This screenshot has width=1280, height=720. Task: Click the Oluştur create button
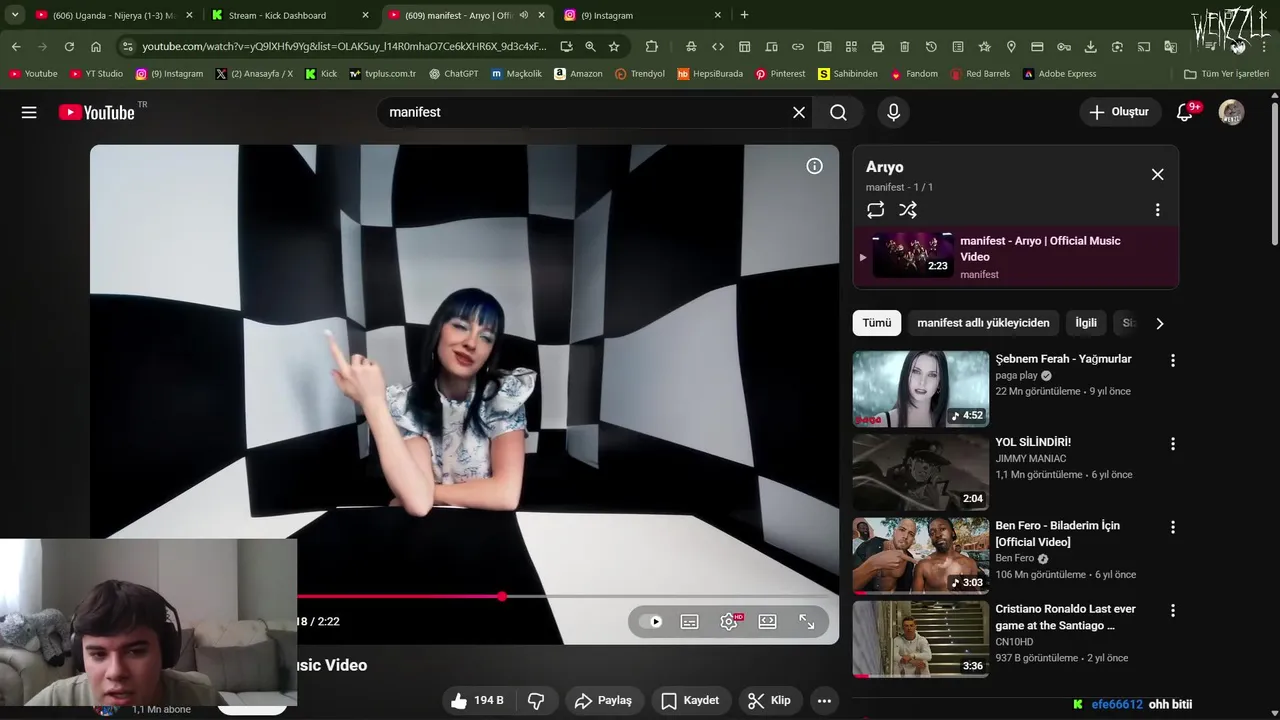1120,112
